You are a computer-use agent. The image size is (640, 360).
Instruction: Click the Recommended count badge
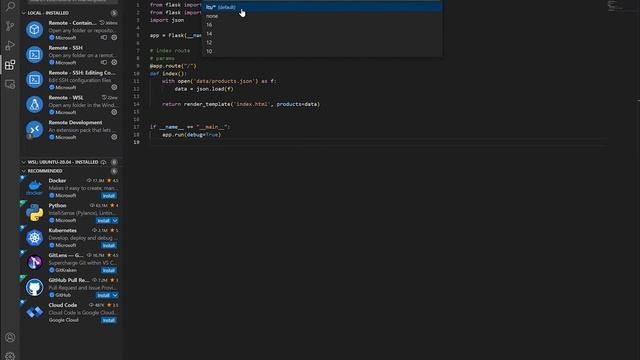click(114, 171)
